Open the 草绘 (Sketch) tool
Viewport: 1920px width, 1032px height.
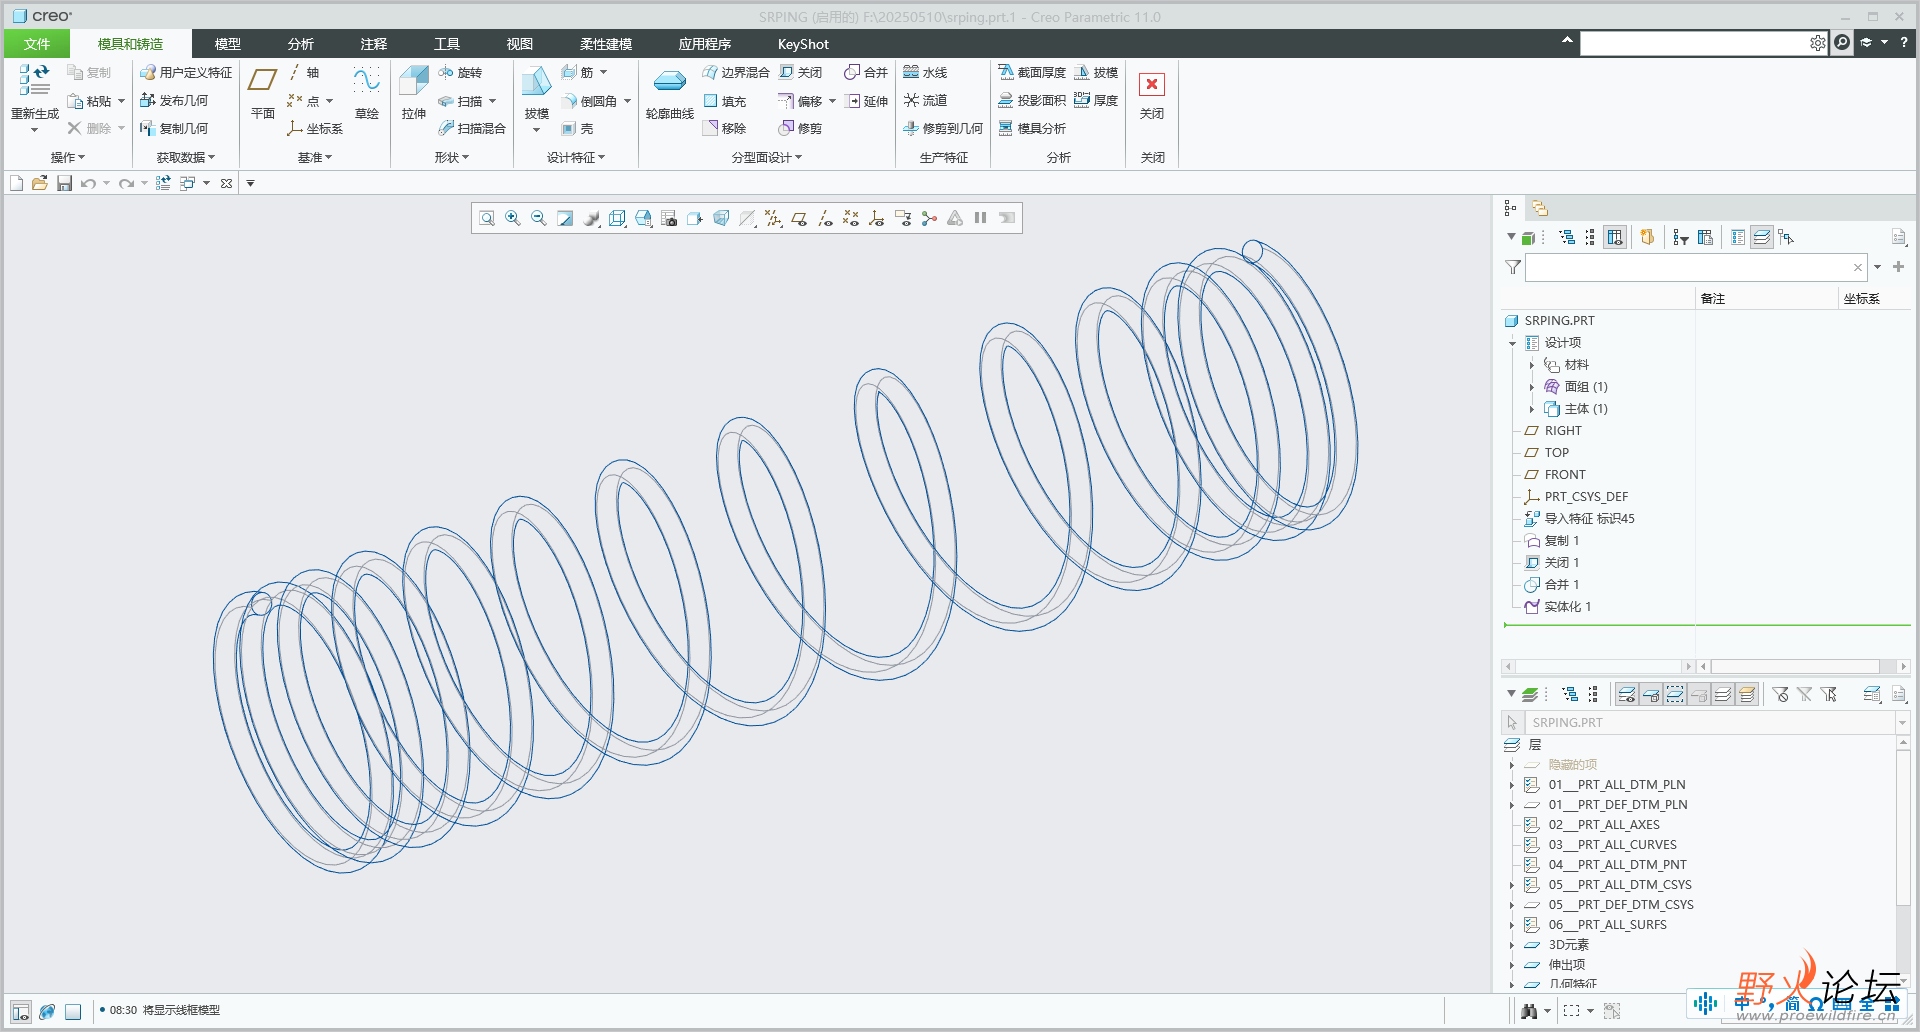pyautogui.click(x=367, y=92)
